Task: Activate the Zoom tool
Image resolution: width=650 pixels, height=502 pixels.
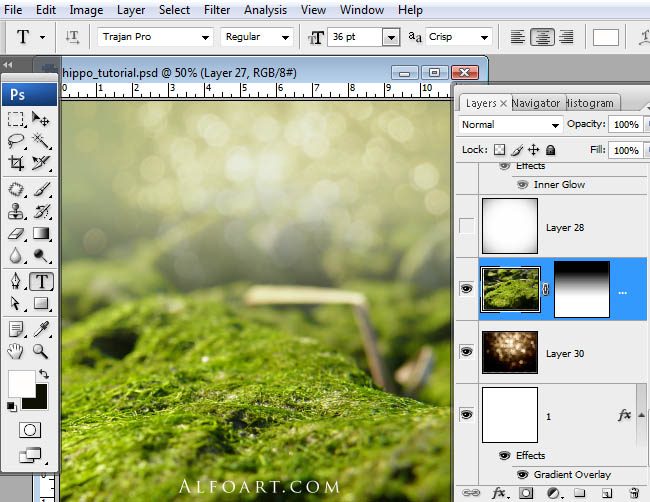Action: (x=41, y=351)
